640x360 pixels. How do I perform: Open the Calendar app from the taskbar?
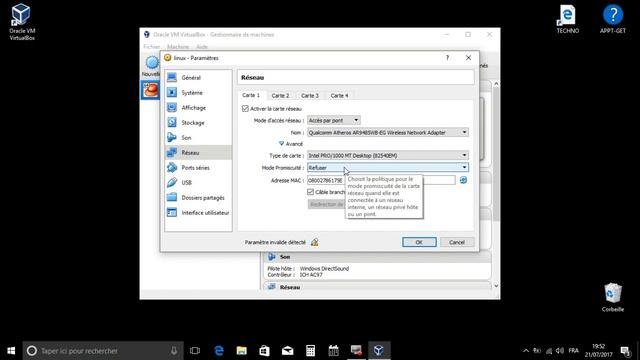click(x=333, y=351)
